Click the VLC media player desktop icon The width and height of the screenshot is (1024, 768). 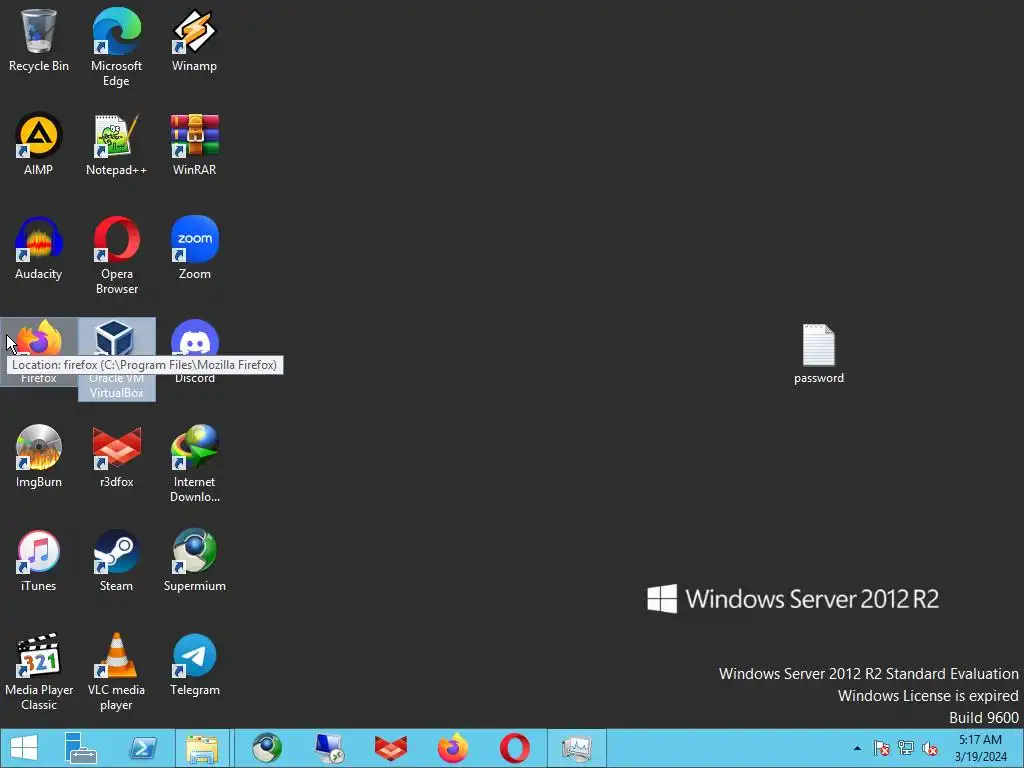click(x=116, y=671)
